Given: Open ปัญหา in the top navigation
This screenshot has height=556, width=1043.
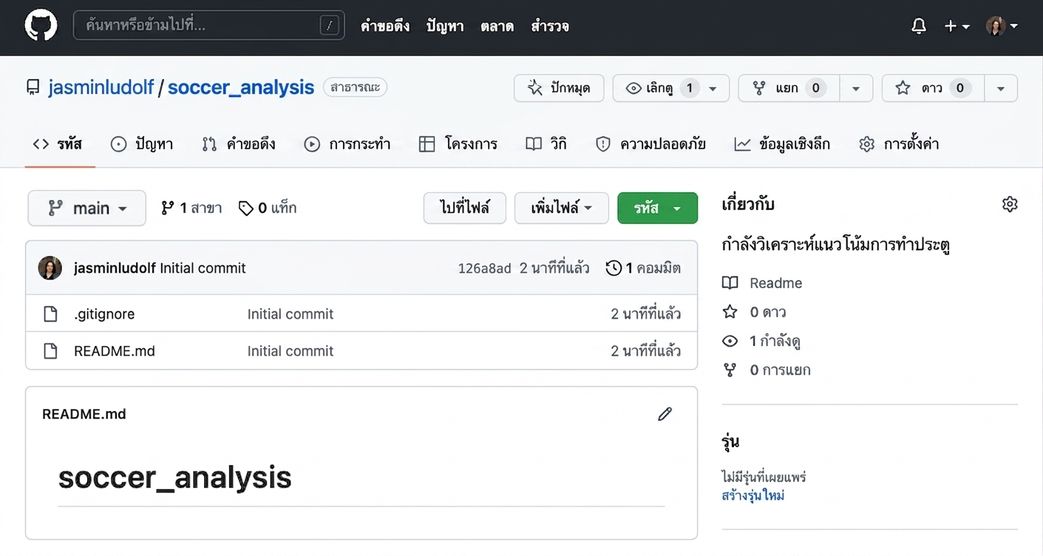Looking at the screenshot, I should (x=445, y=26).
